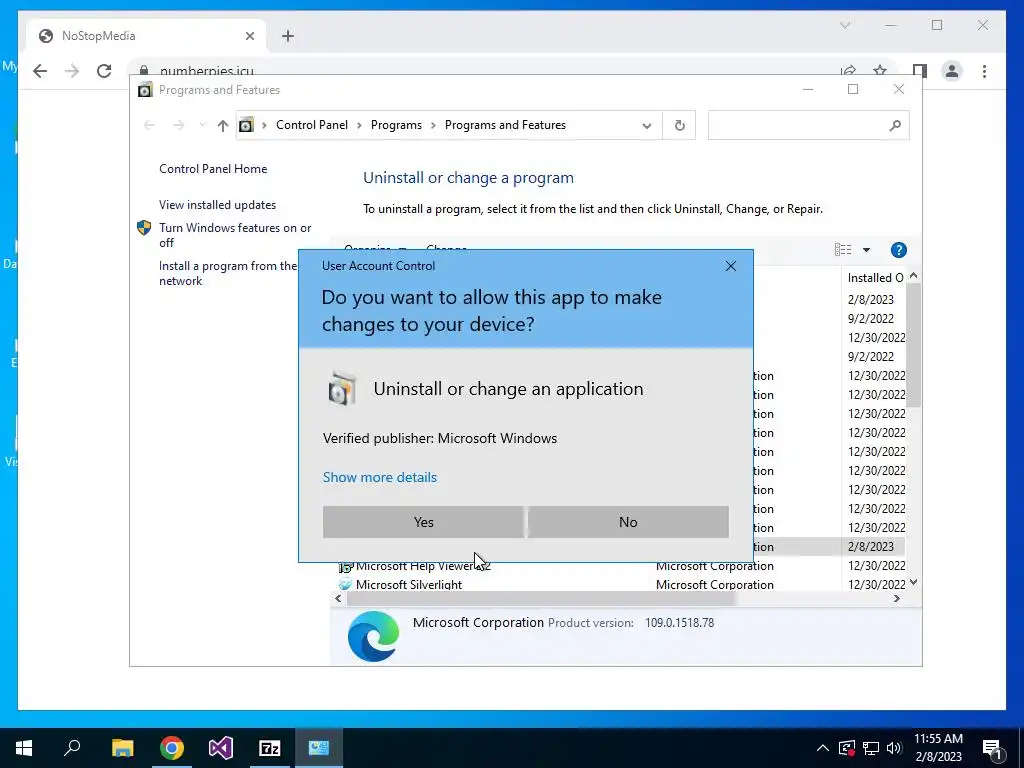This screenshot has height=768, width=1024.
Task: Select the NoStopMedia tab
Action: pyautogui.click(x=146, y=36)
